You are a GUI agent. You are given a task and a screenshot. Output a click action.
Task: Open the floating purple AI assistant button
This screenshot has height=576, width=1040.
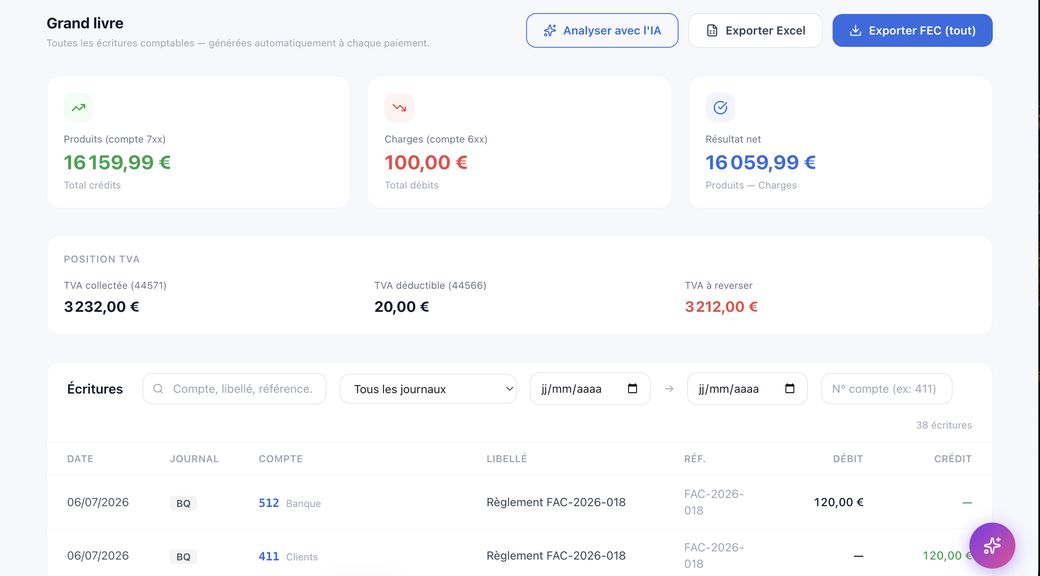(x=992, y=545)
